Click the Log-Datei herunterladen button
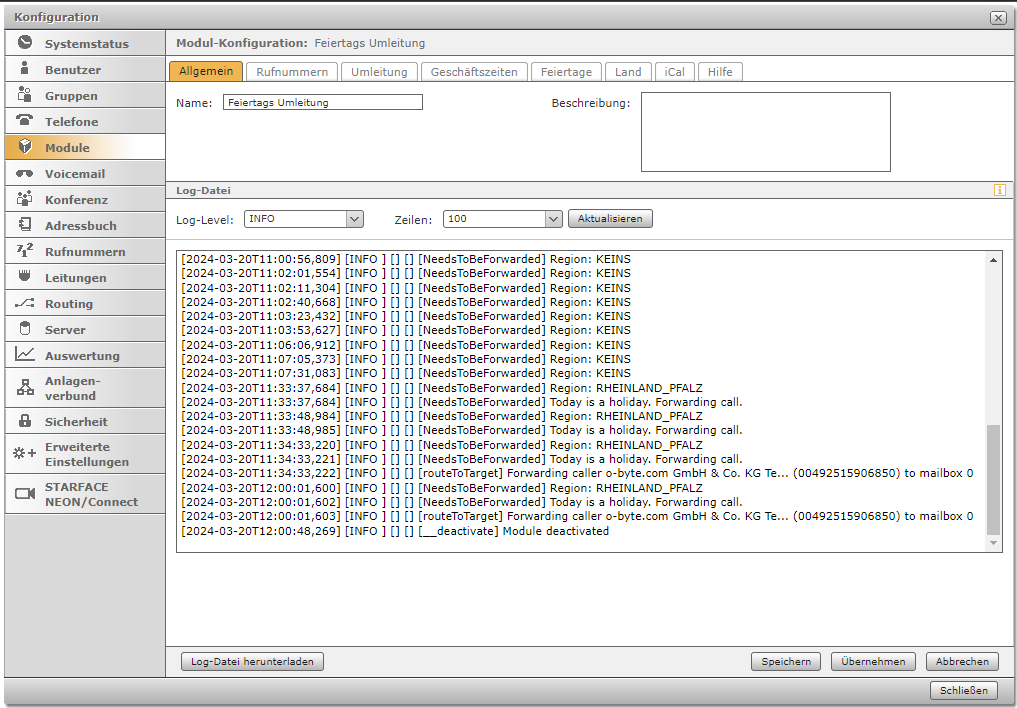The image size is (1017, 708). [x=252, y=661]
